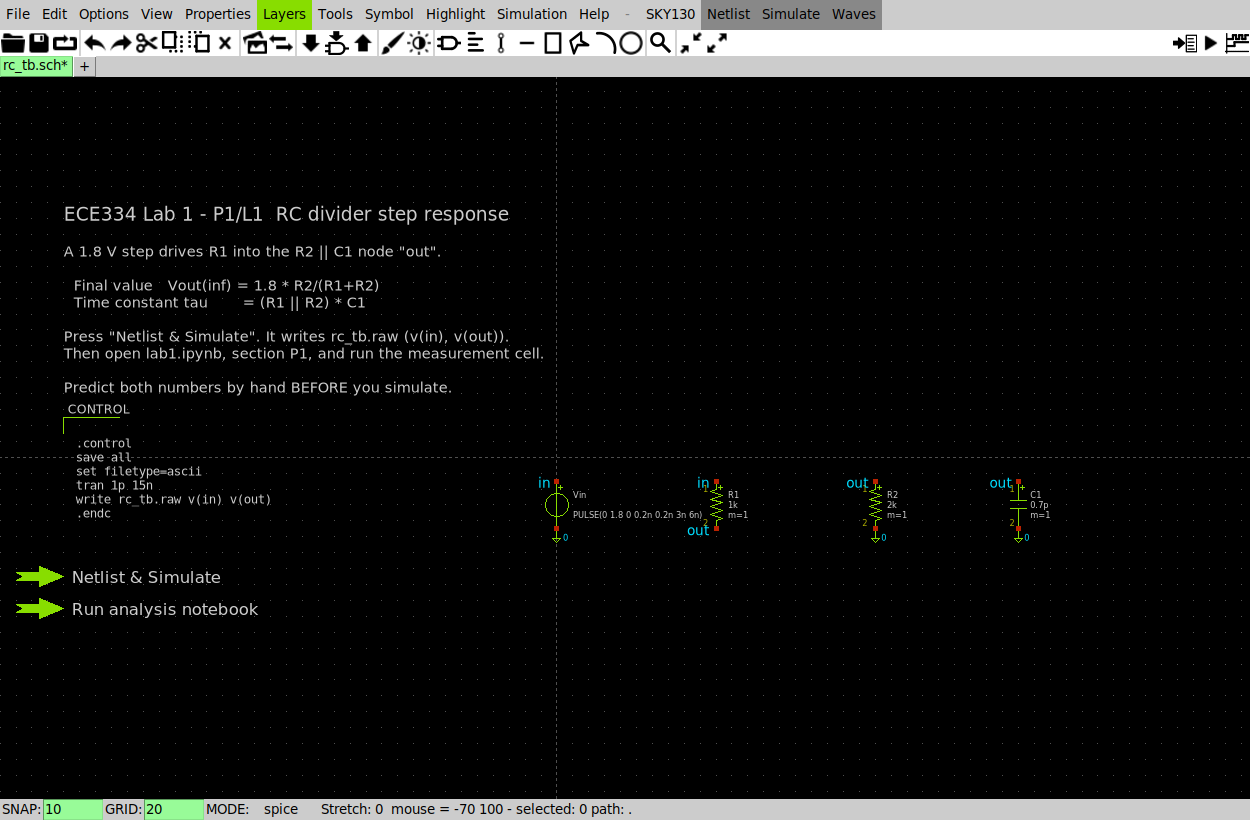
Task: Click the outward-arrows zoom full icon
Action: [x=716, y=43]
